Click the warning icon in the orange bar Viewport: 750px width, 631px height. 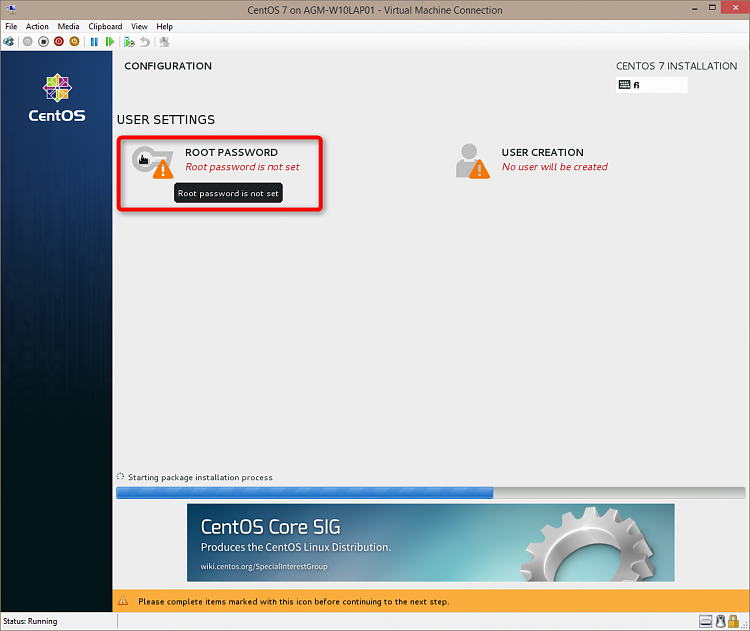pos(123,601)
